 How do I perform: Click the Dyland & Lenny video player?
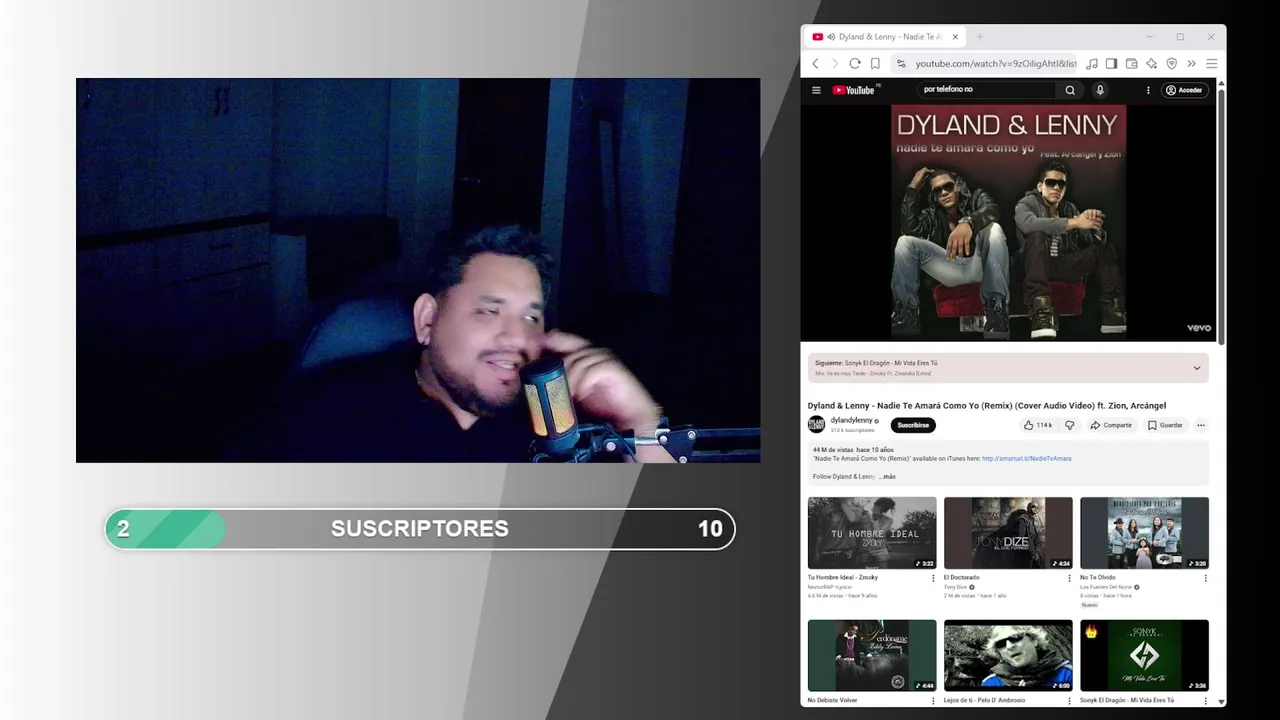[x=1008, y=222]
